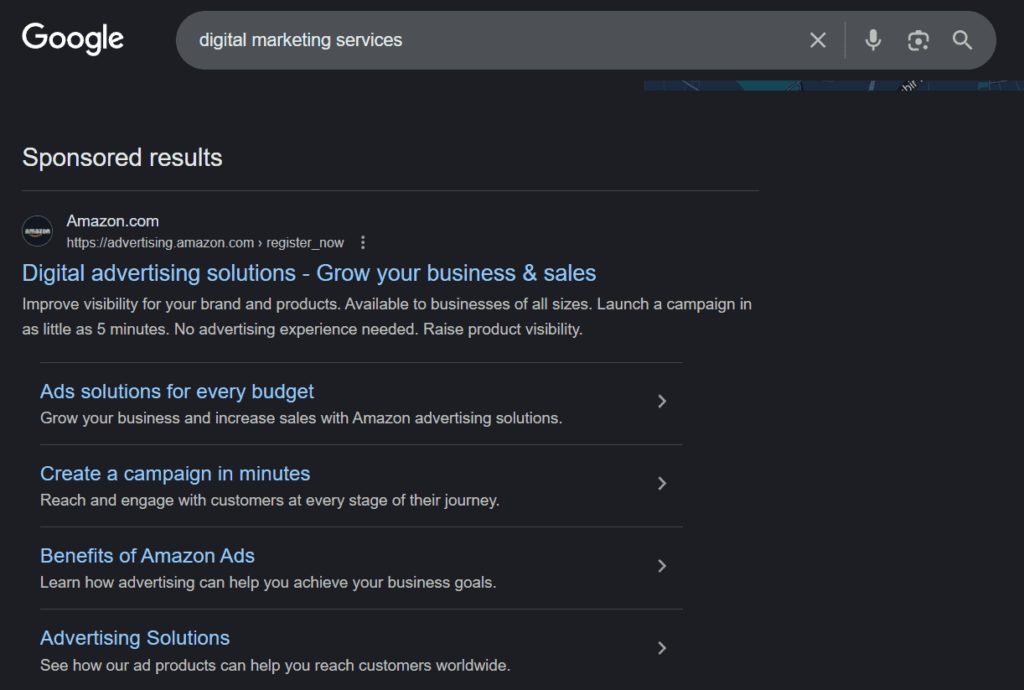Viewport: 1024px width, 690px height.
Task: Open the 'Advertising Solutions' sitelink
Action: click(135, 638)
